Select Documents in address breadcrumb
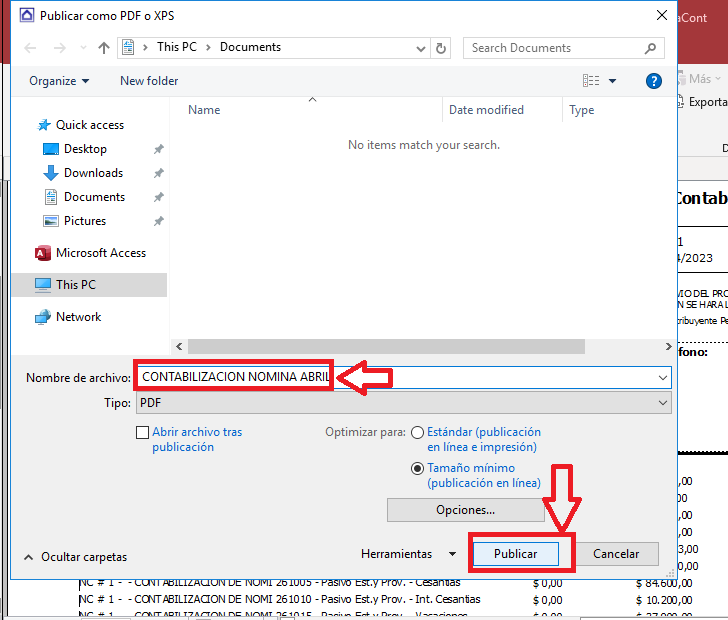The width and height of the screenshot is (728, 620). (250, 47)
